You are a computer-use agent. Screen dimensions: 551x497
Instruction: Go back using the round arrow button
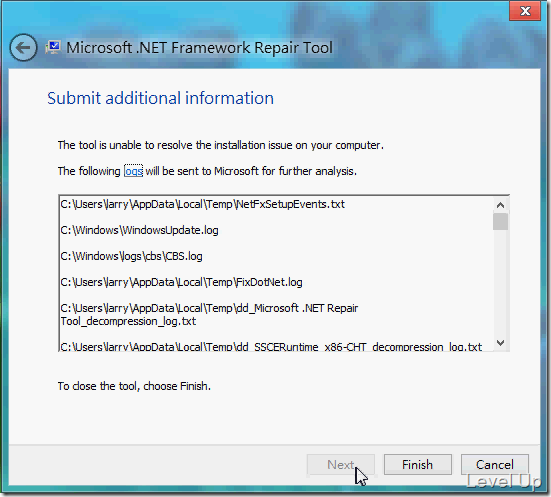tap(23, 47)
